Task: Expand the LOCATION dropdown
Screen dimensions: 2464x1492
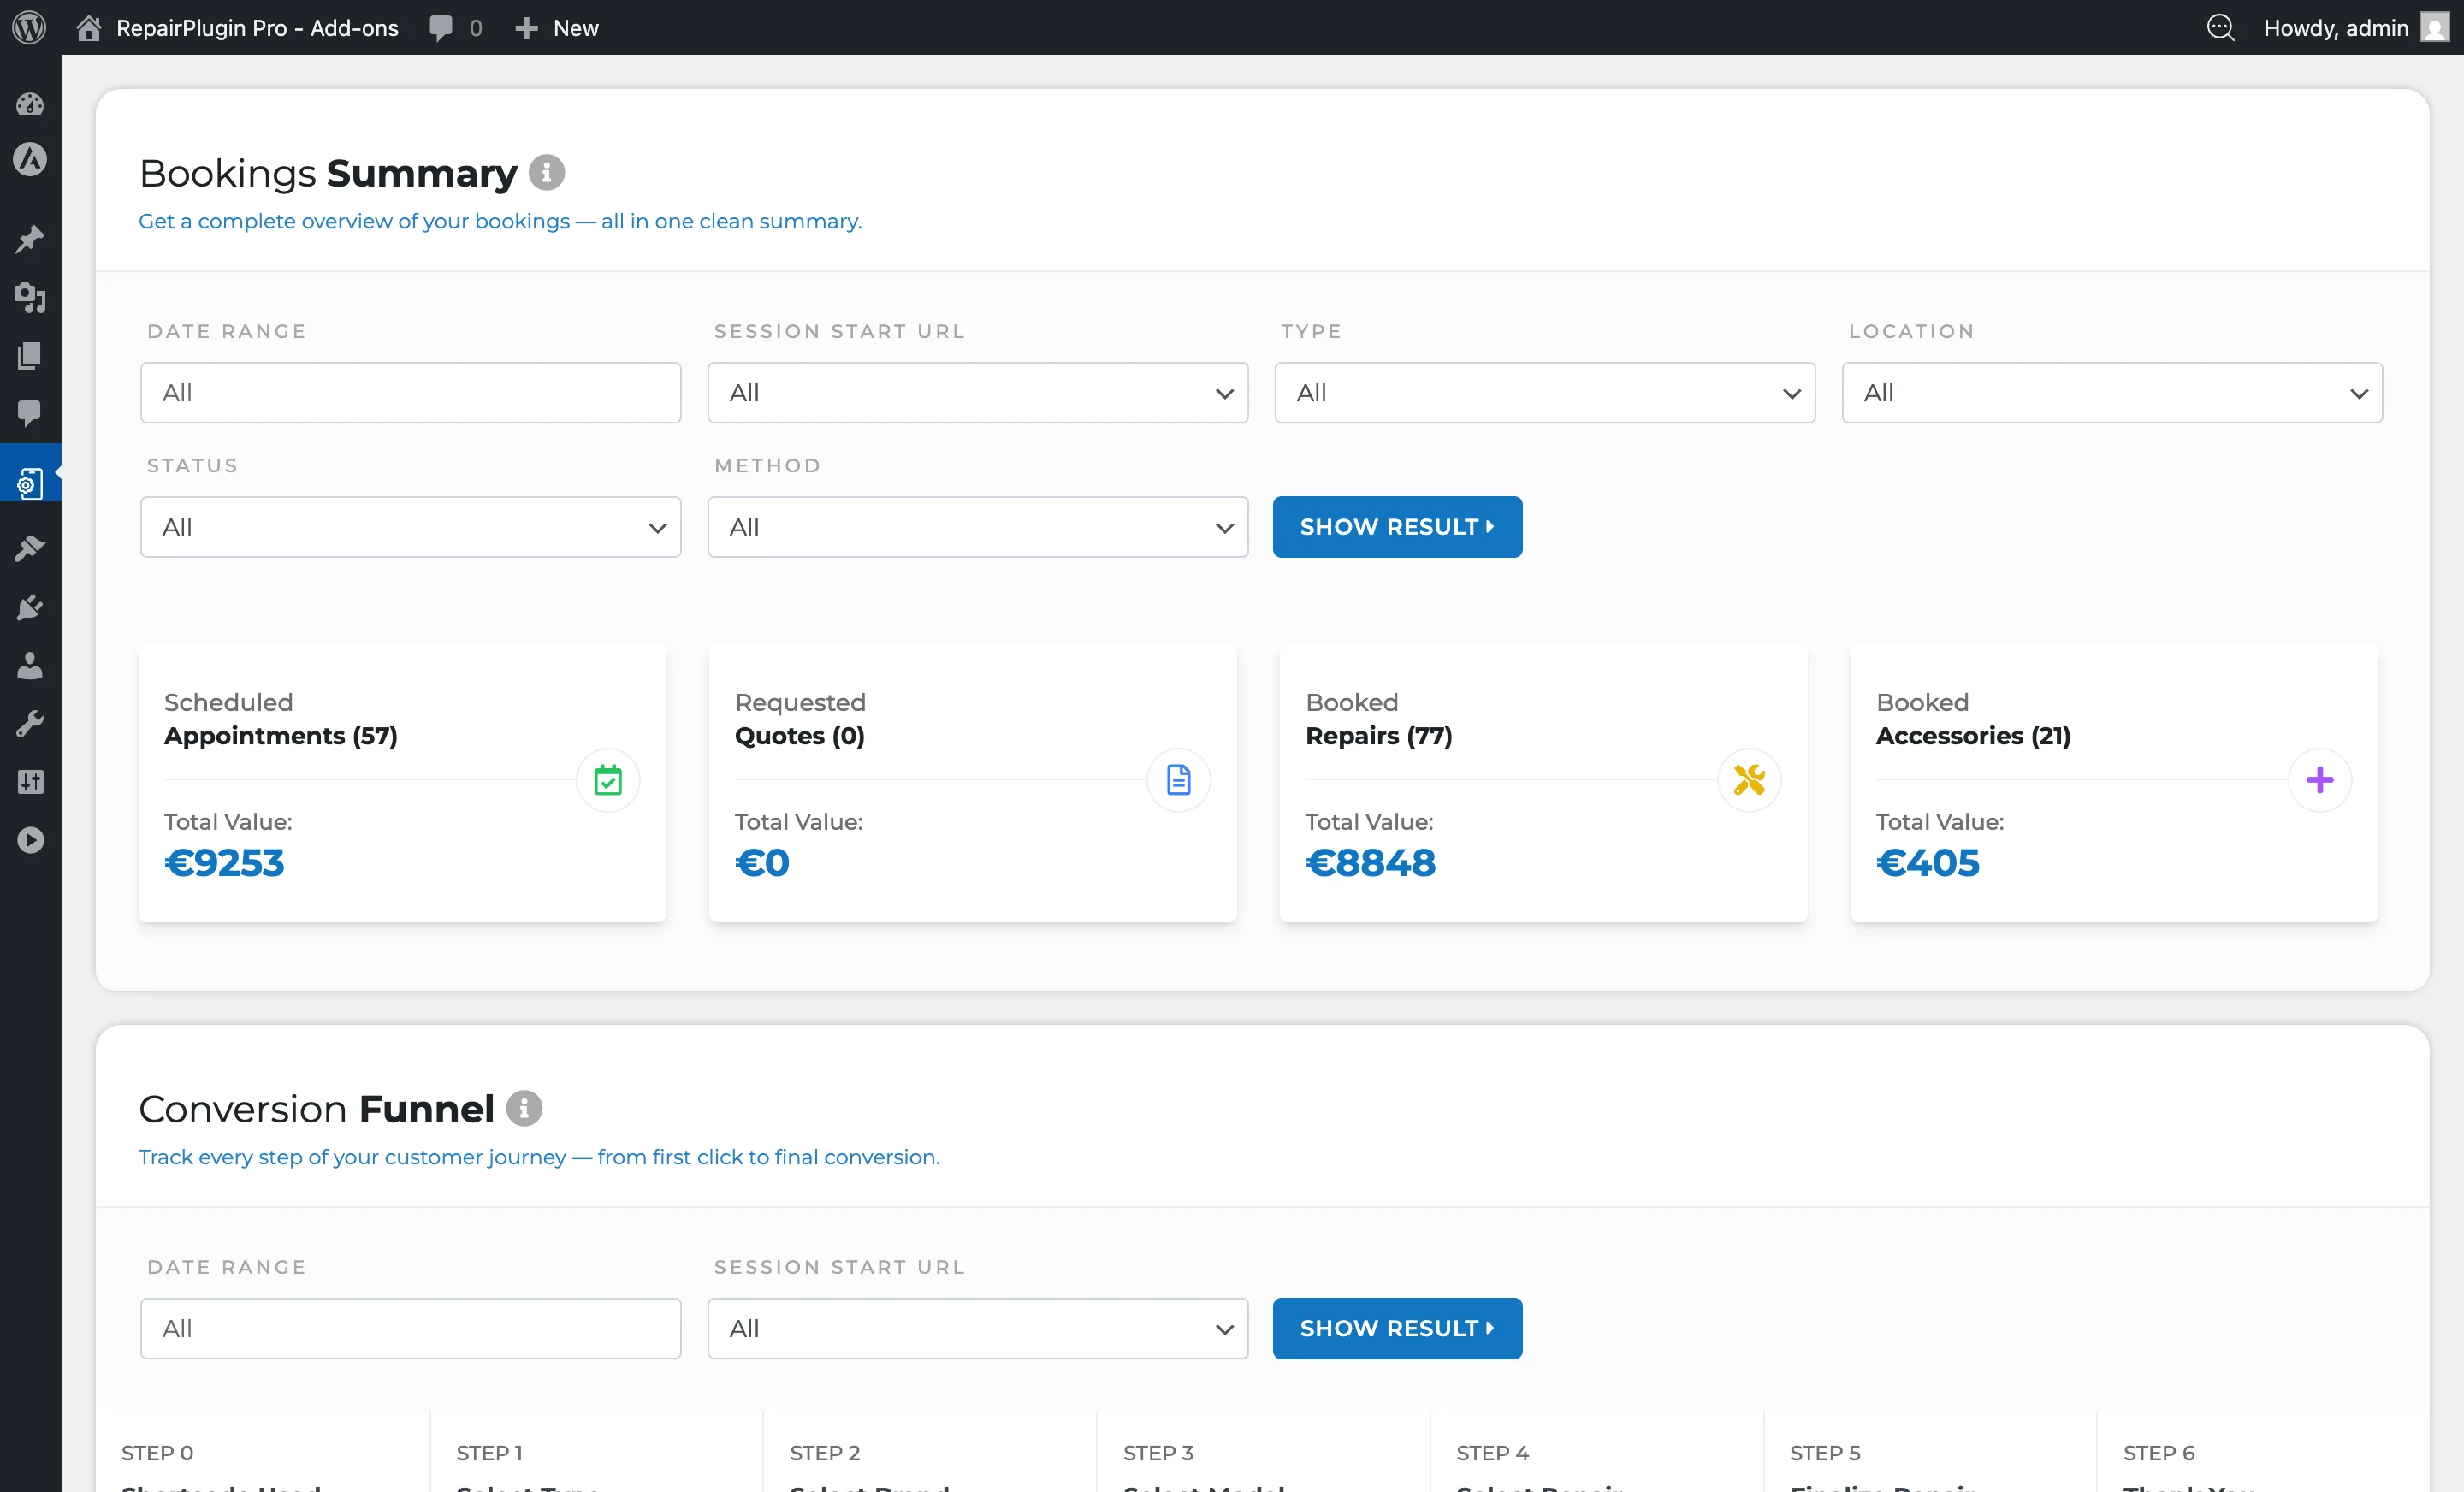Action: tap(2111, 392)
